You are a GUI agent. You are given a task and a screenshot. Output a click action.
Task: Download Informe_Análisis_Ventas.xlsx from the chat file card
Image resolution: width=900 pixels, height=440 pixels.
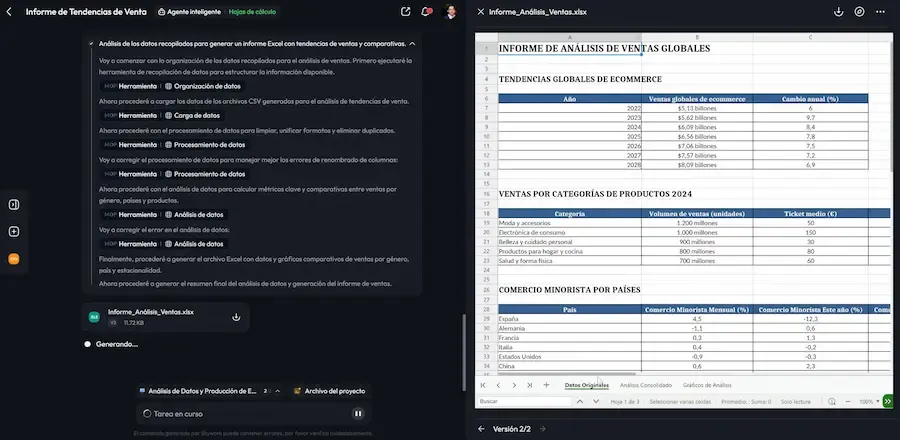(x=236, y=317)
